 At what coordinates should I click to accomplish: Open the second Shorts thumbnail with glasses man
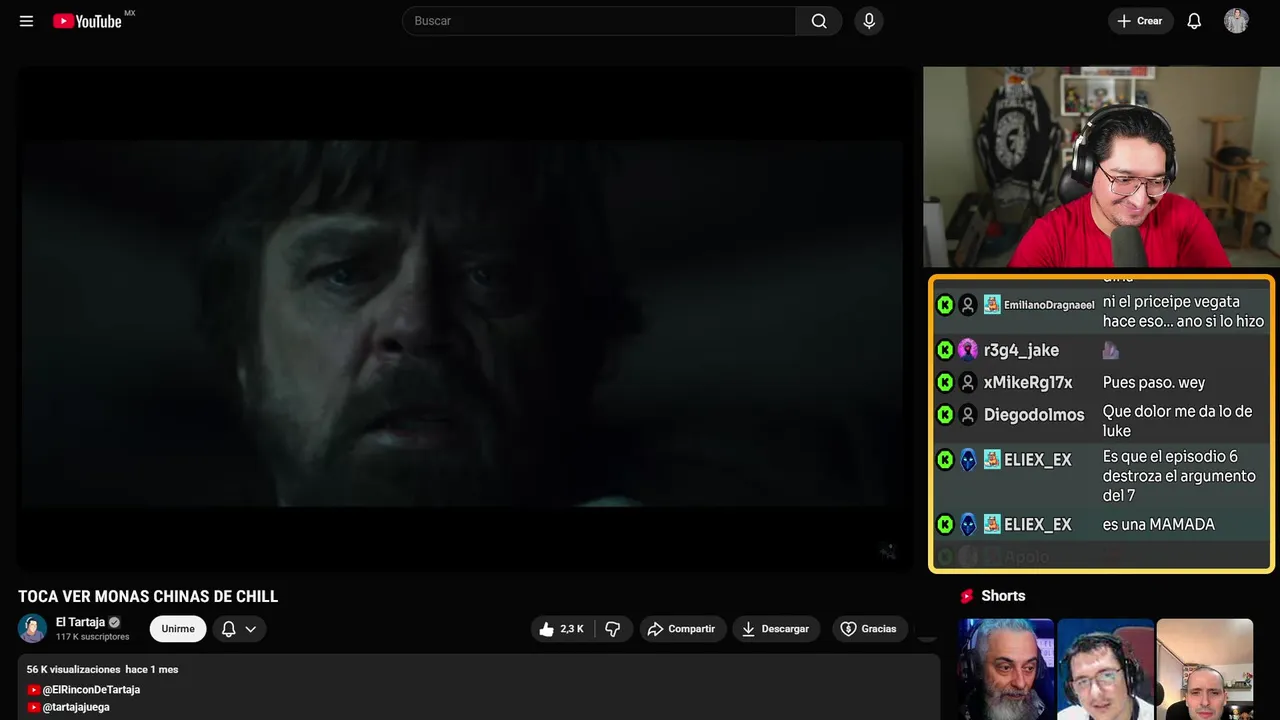click(x=1105, y=669)
